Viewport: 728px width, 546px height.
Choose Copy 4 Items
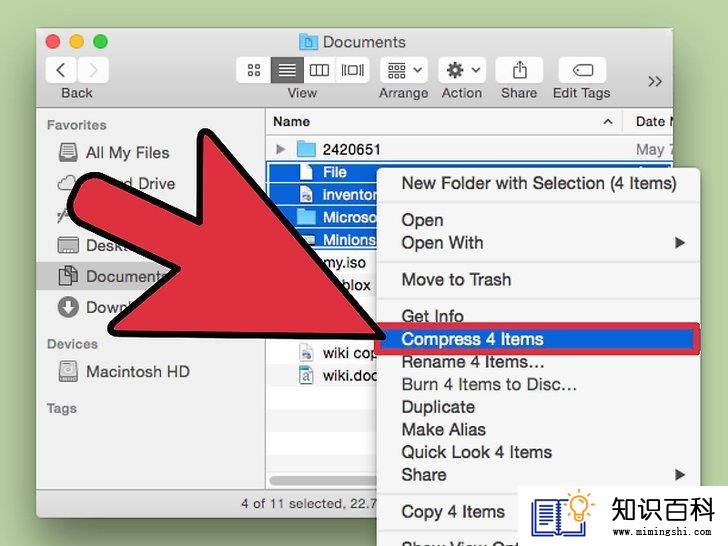453,512
